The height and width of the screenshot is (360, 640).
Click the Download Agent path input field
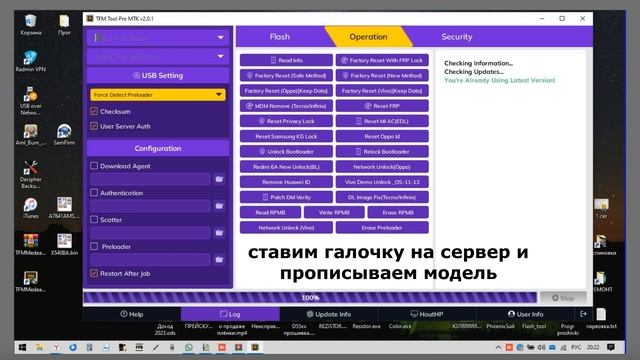pyautogui.click(x=150, y=179)
